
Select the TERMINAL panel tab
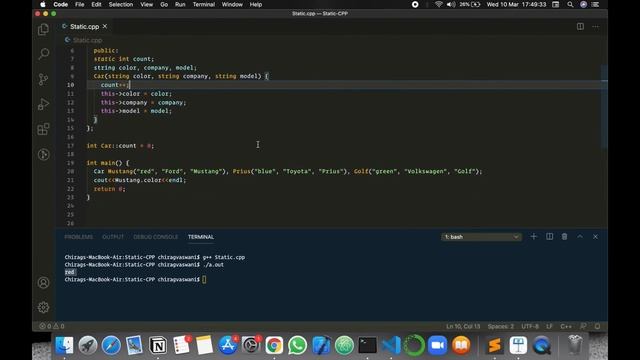point(201,237)
